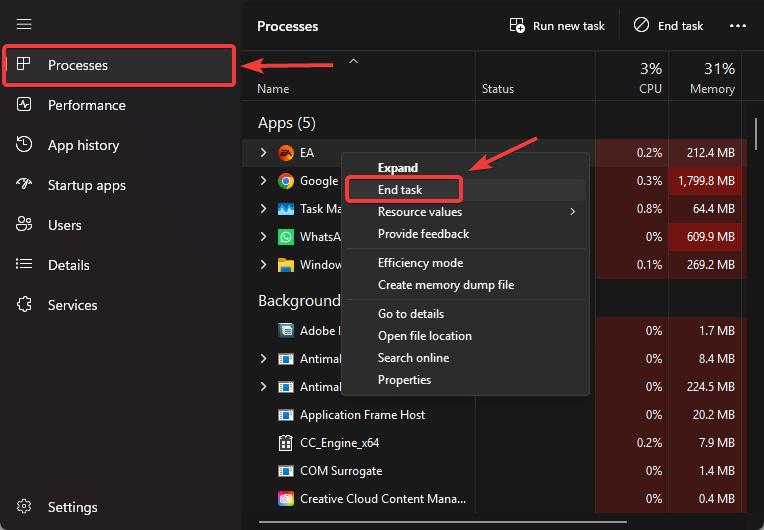Screen dimensions: 764x530
Task: Choose End task in context menu
Action: point(400,190)
